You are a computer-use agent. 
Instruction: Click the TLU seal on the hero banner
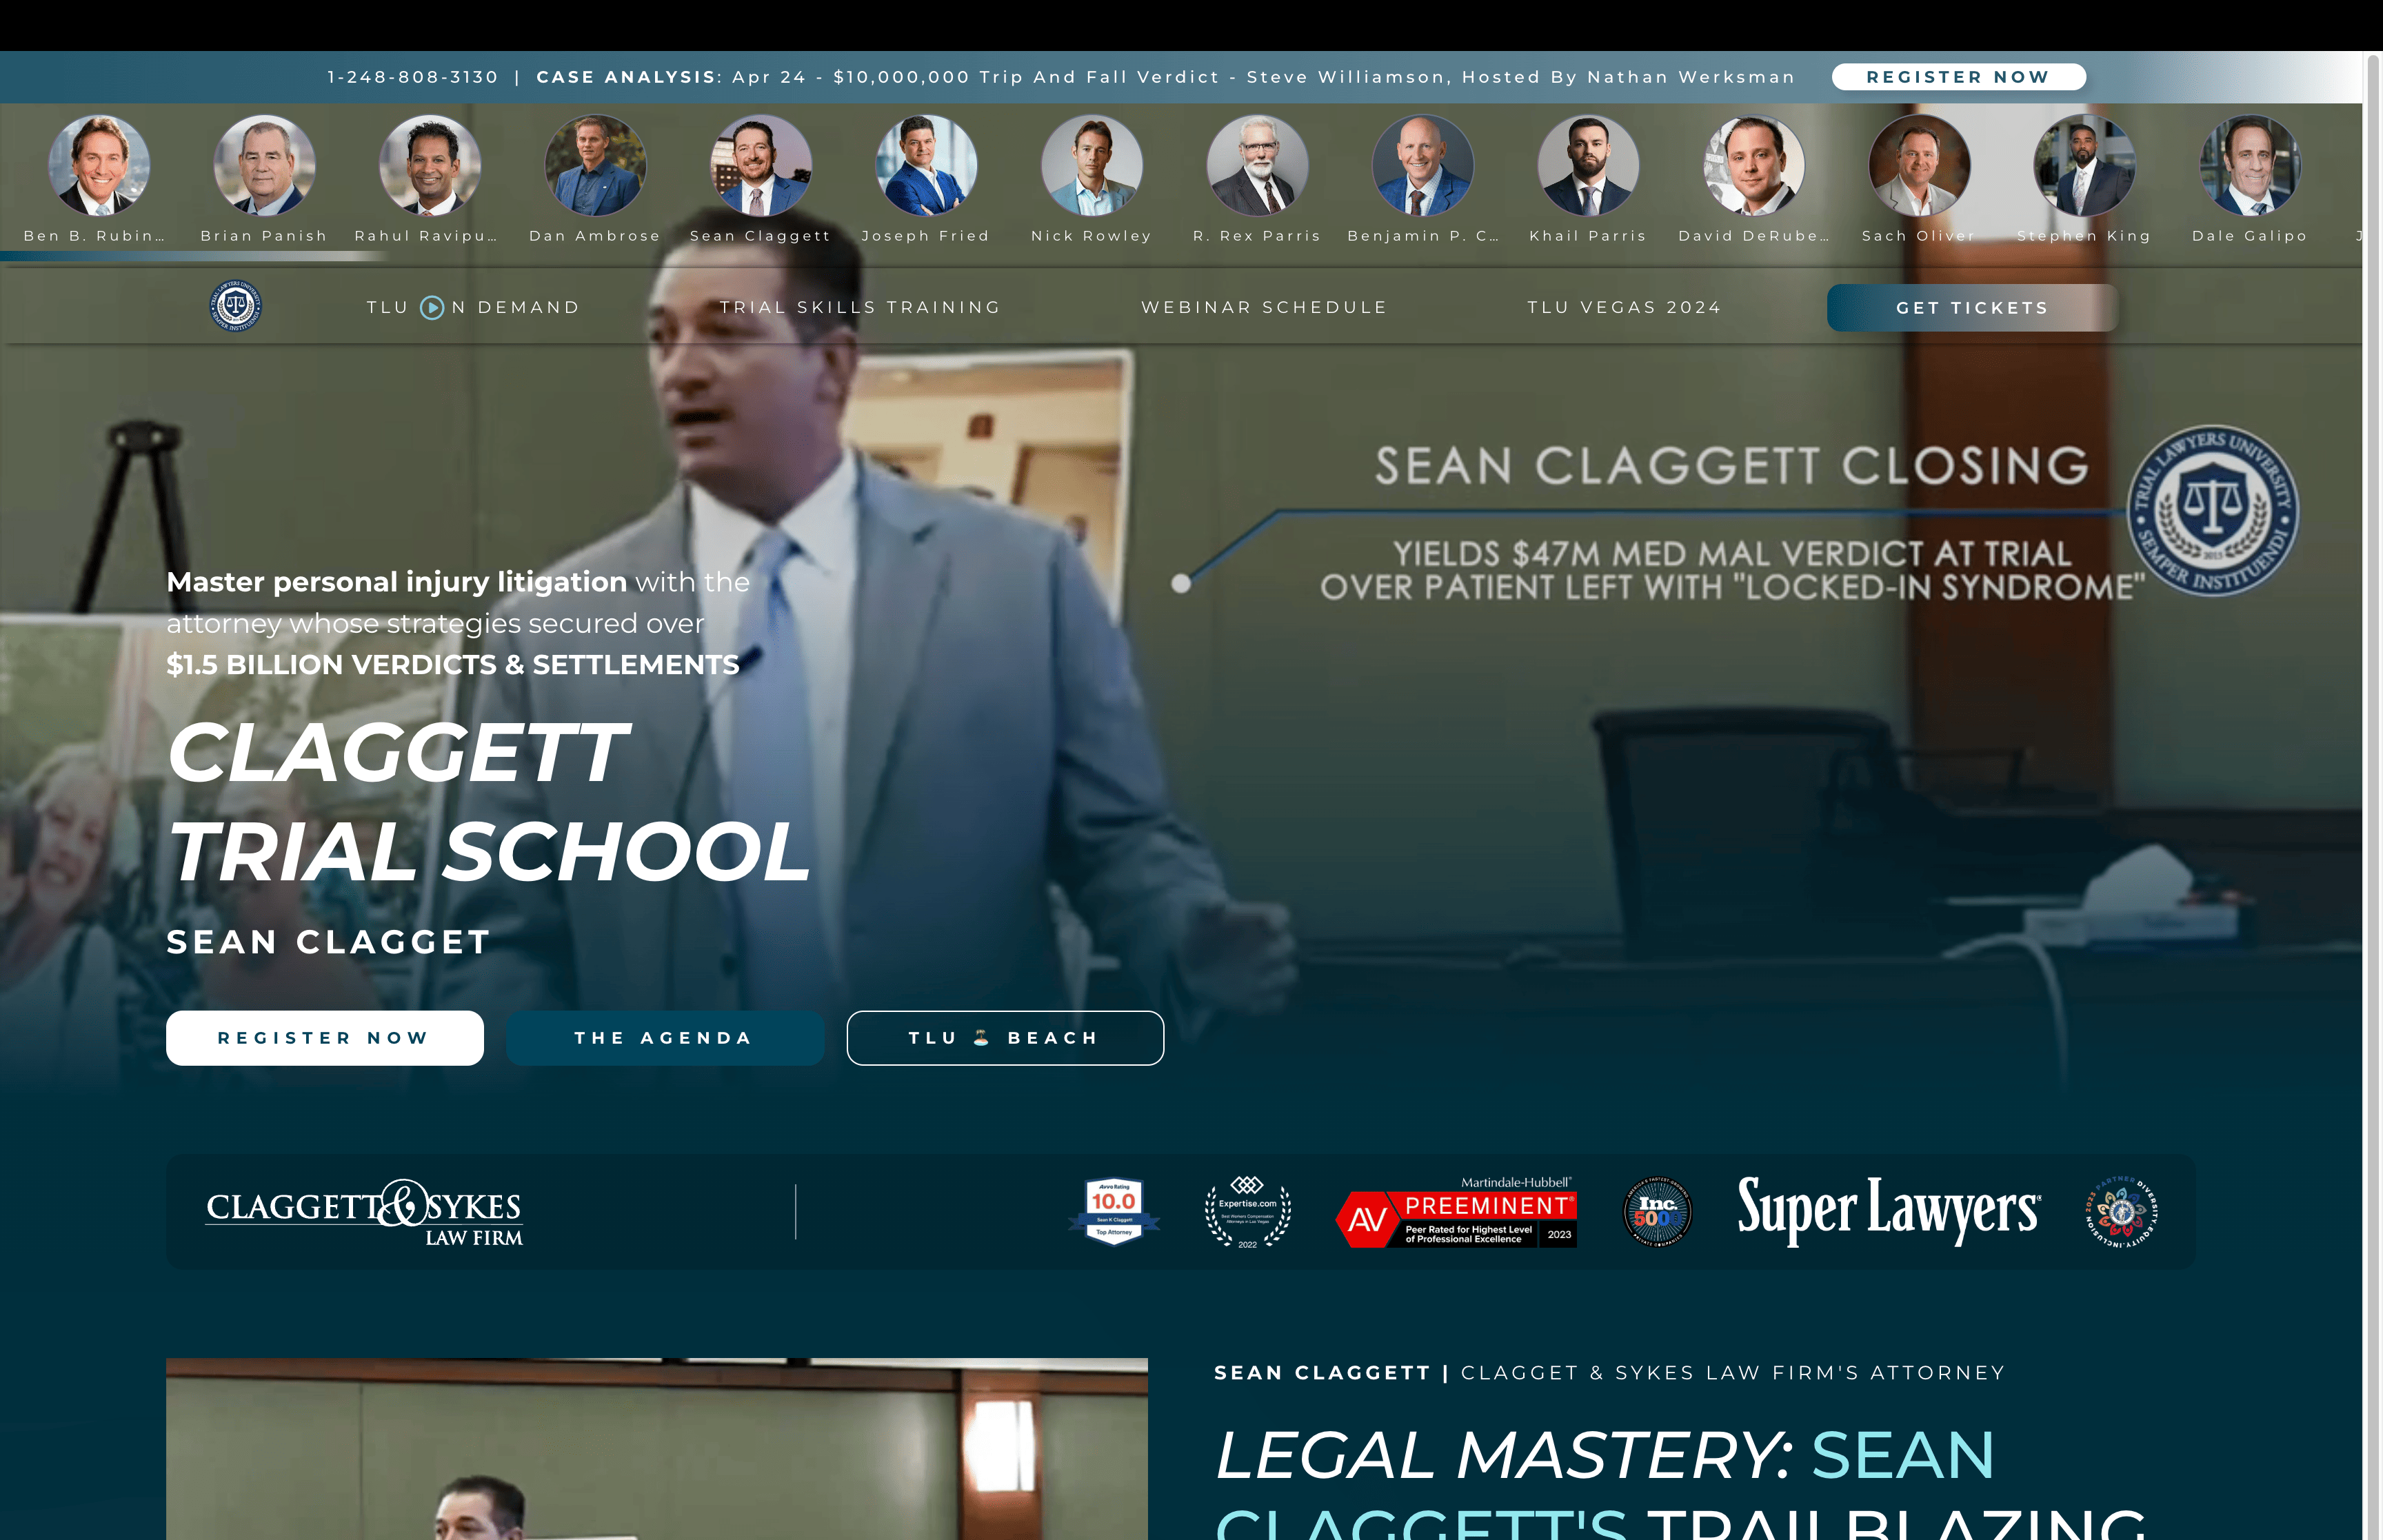point(2213,511)
